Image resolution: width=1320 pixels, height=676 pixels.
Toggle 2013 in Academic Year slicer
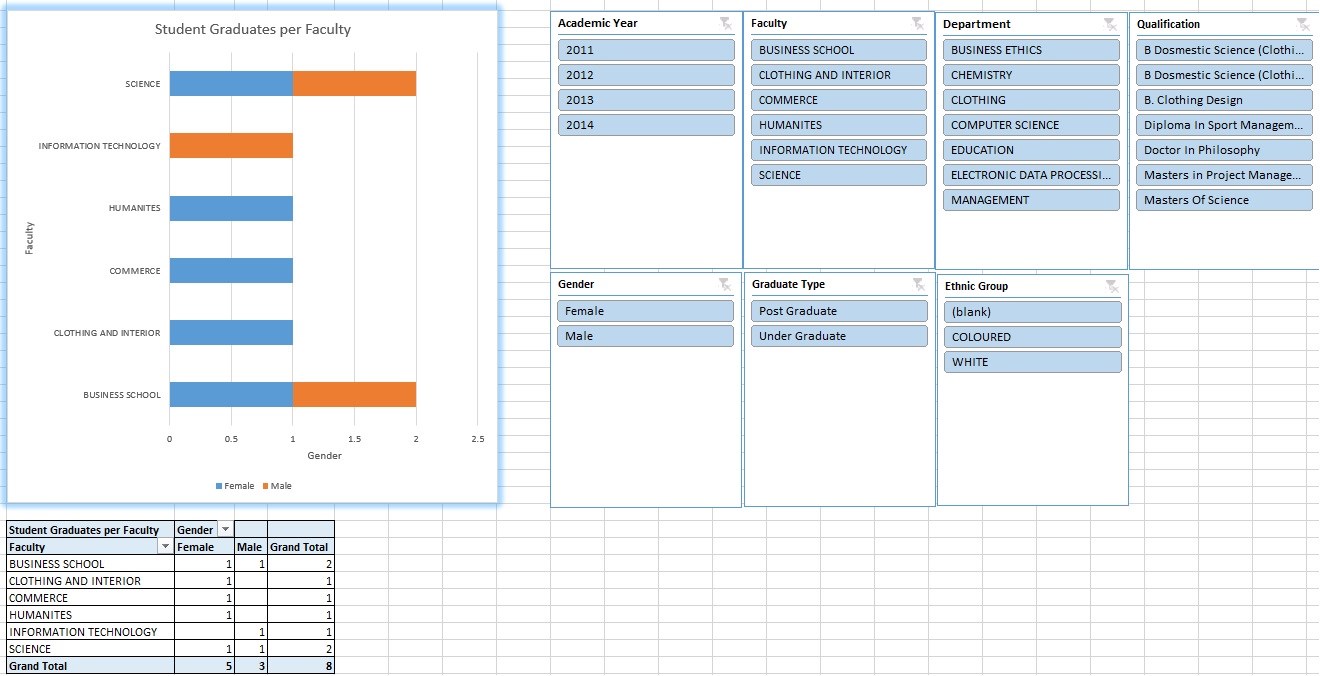tap(646, 100)
